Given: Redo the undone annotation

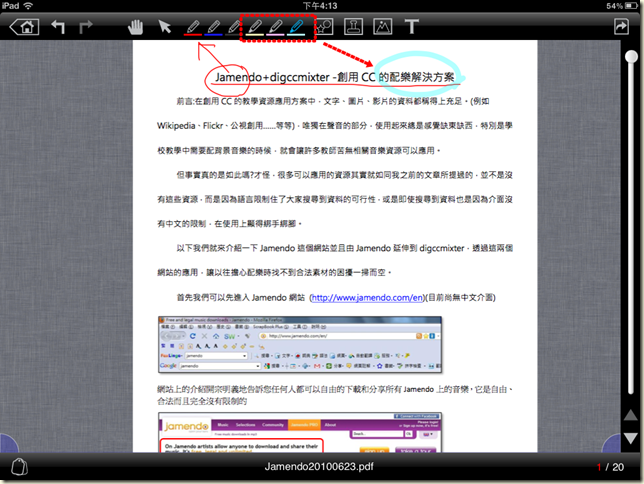Looking at the screenshot, I should click(x=85, y=27).
